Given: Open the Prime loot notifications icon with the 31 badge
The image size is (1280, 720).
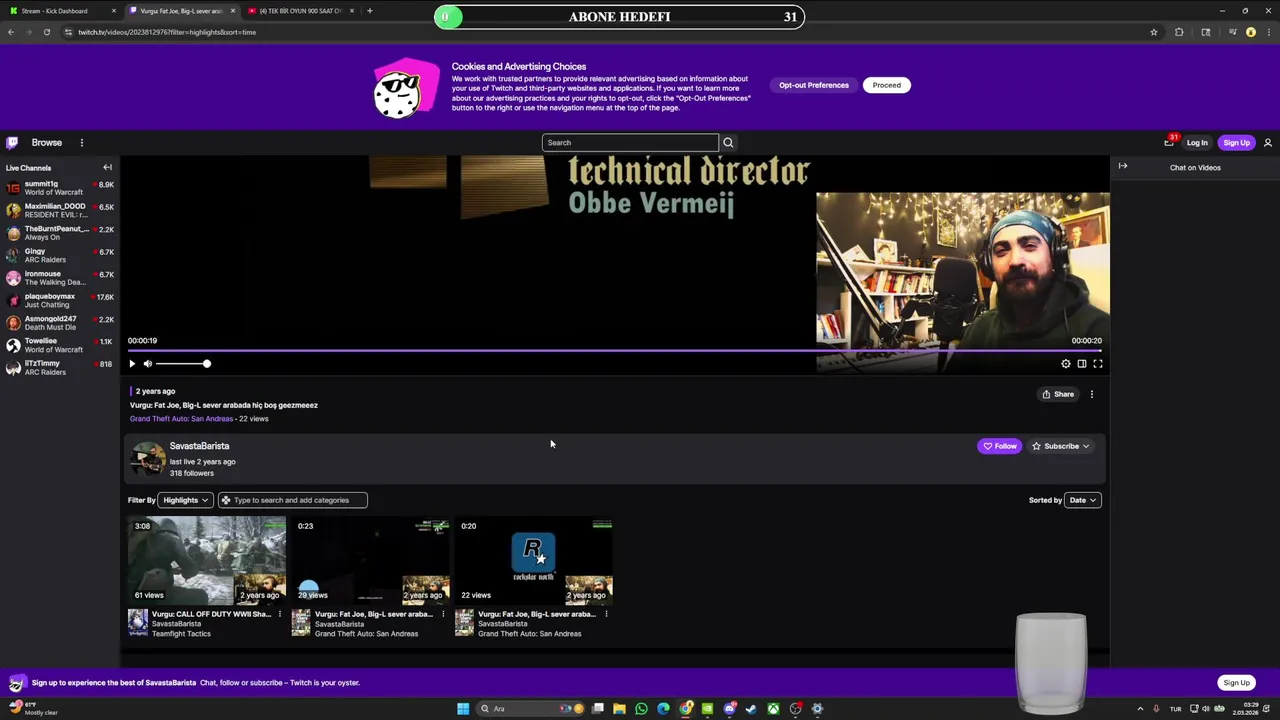Looking at the screenshot, I should 1169,142.
